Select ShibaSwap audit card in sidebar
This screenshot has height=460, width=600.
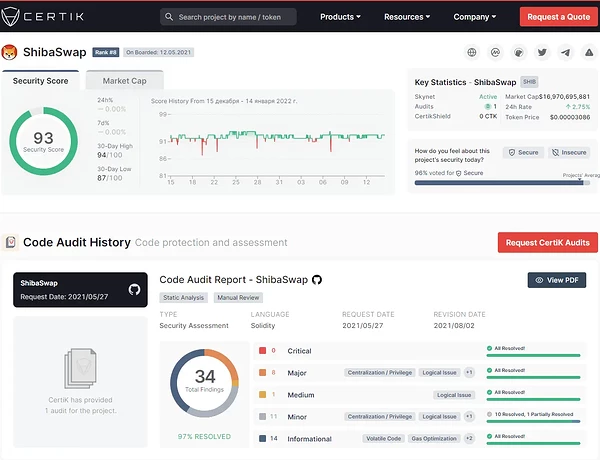point(80,290)
